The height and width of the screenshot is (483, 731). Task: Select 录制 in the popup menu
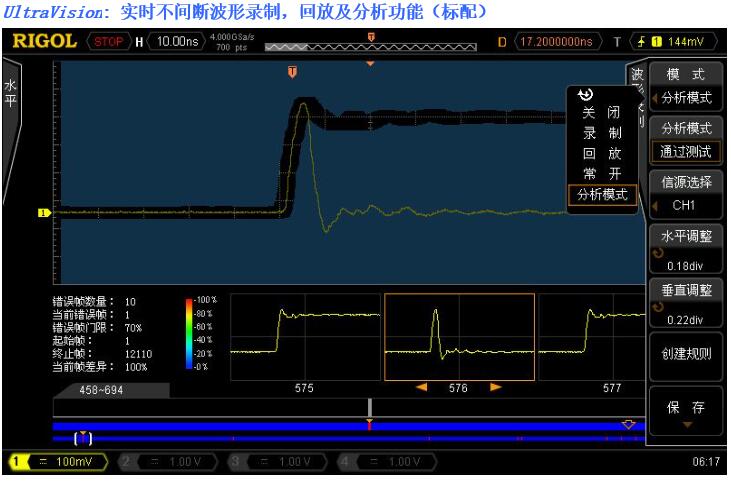click(602, 133)
